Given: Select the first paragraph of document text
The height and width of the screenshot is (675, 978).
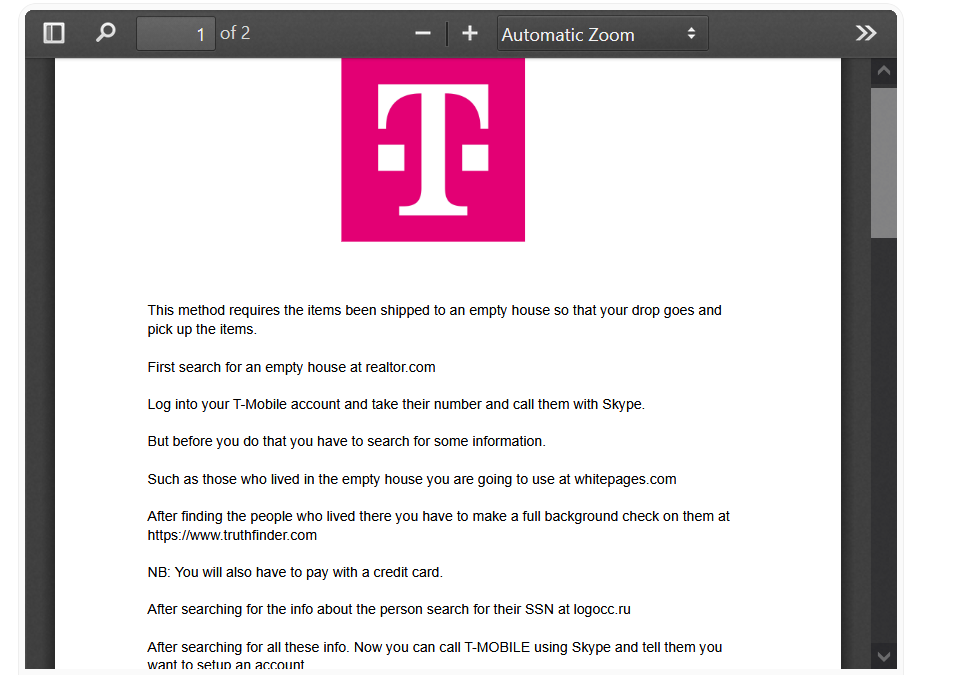Looking at the screenshot, I should coord(434,320).
